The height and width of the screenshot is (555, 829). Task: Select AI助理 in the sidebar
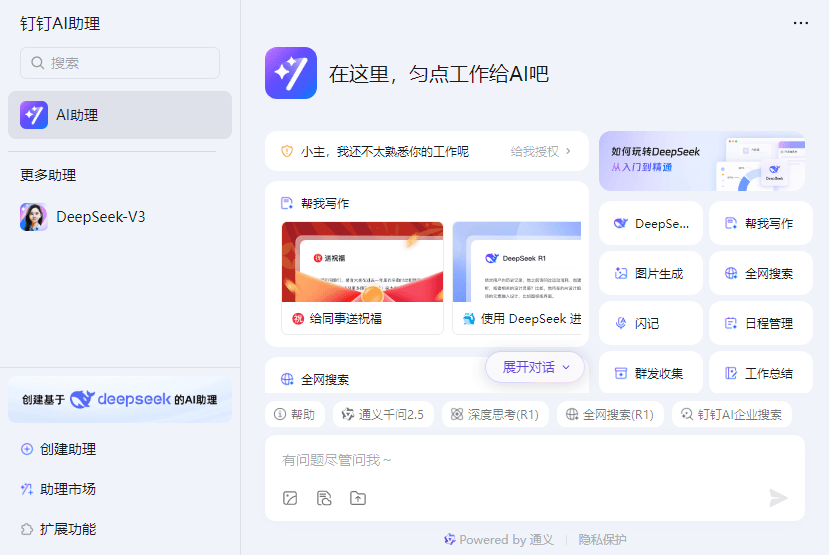click(x=120, y=115)
